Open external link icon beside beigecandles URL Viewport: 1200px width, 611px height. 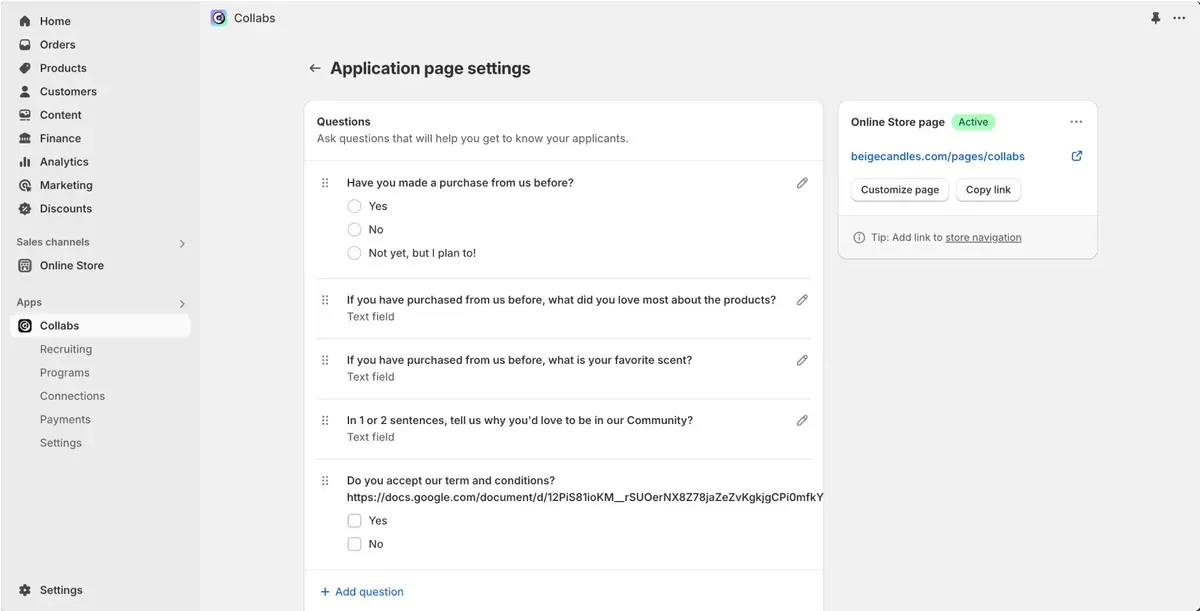coord(1077,156)
